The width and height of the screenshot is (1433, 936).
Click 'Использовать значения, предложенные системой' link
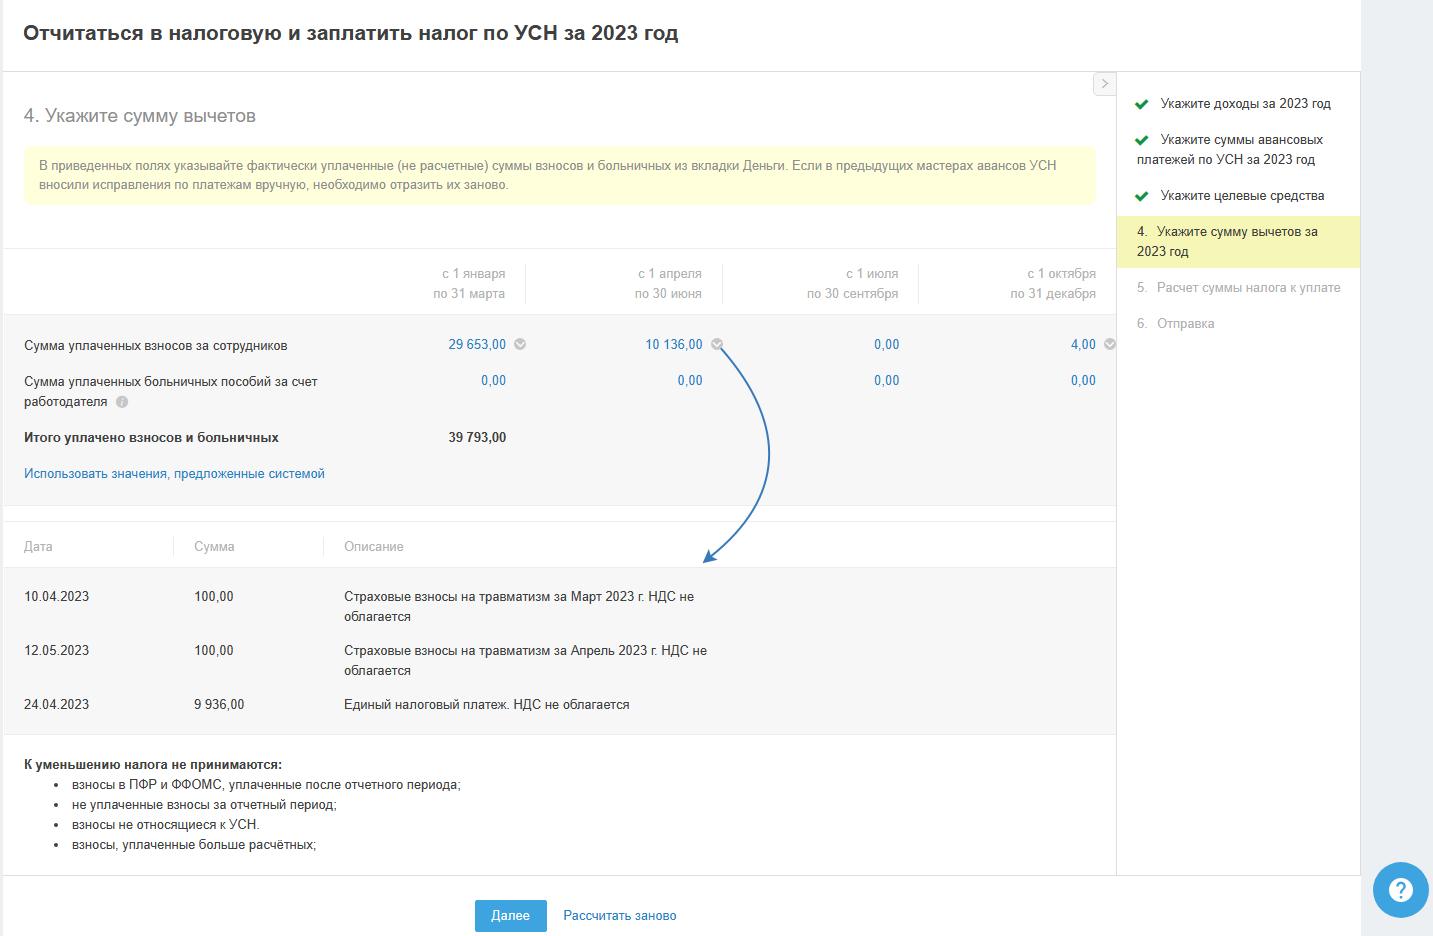pos(174,474)
